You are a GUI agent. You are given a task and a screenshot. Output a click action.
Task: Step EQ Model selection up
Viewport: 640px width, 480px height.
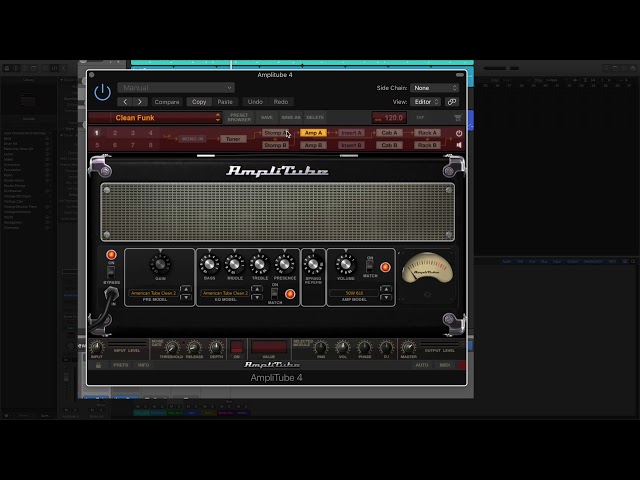click(257, 289)
